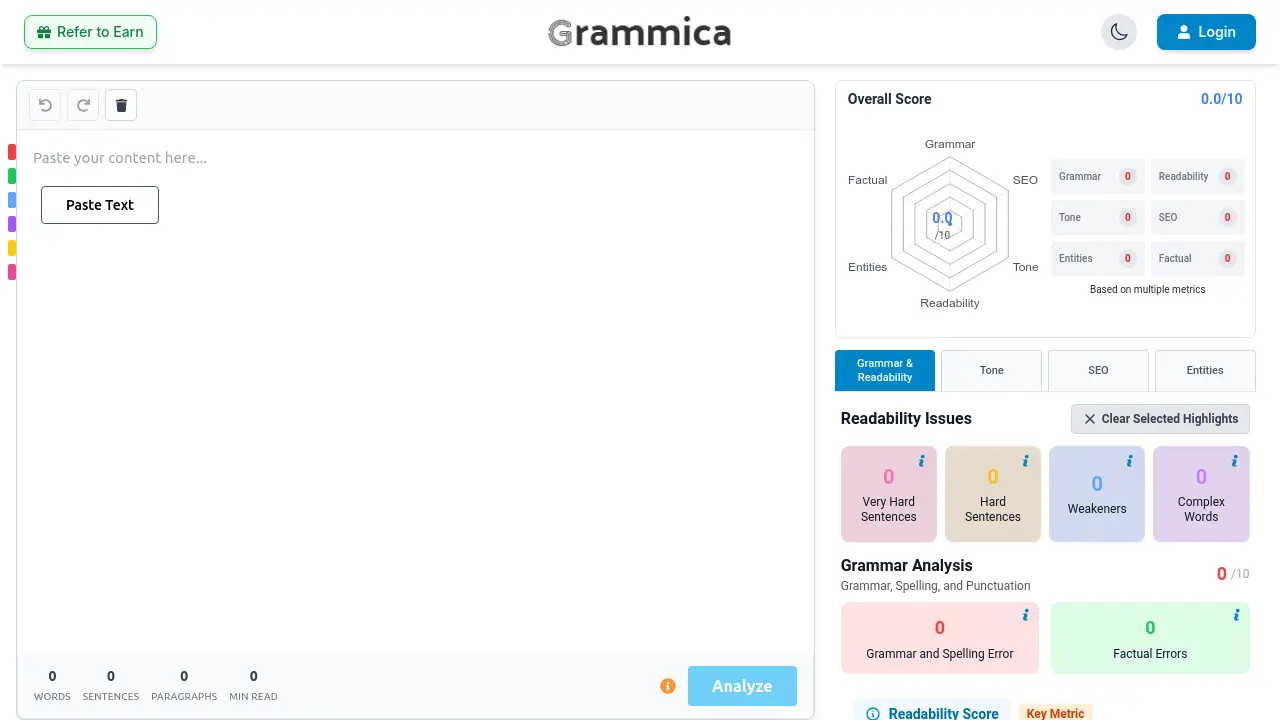Click the info icon on Weakeners card

point(1128,460)
